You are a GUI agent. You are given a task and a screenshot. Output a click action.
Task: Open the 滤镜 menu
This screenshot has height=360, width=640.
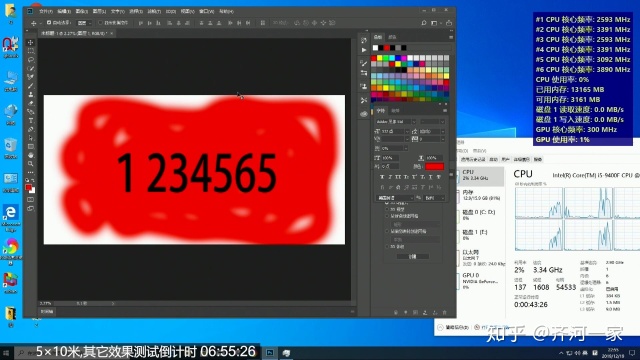pos(154,11)
